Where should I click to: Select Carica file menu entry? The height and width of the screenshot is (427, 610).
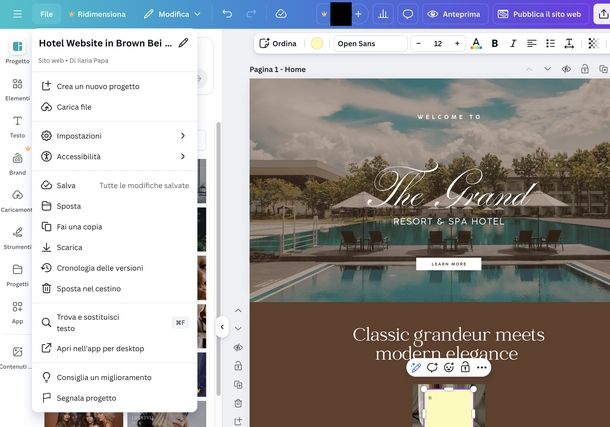point(114,107)
